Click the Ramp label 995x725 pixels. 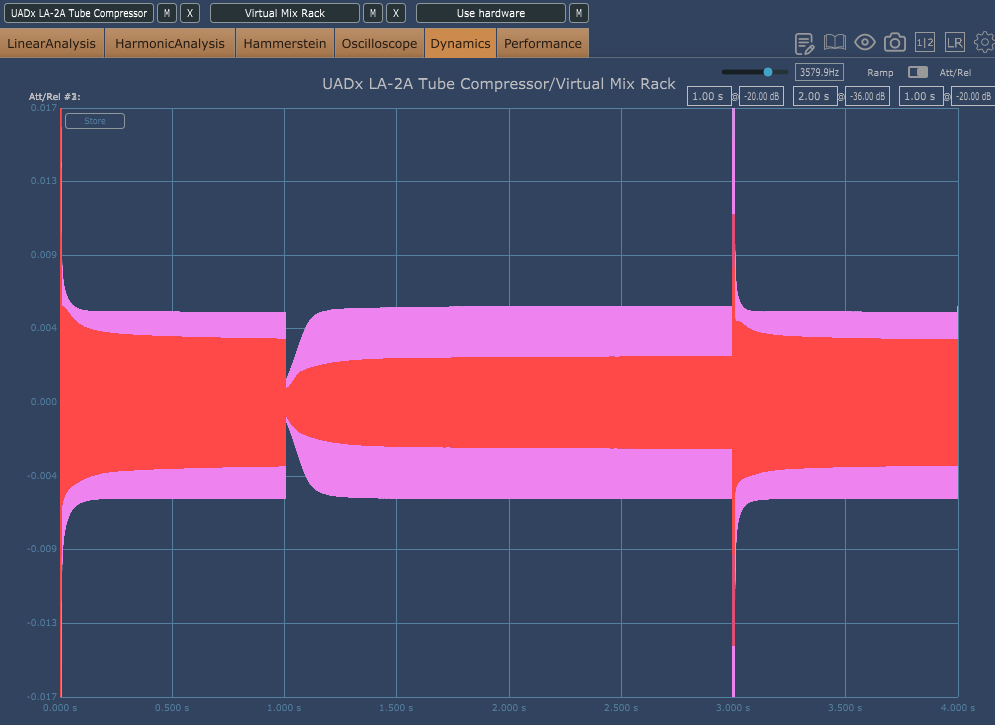[x=880, y=73]
